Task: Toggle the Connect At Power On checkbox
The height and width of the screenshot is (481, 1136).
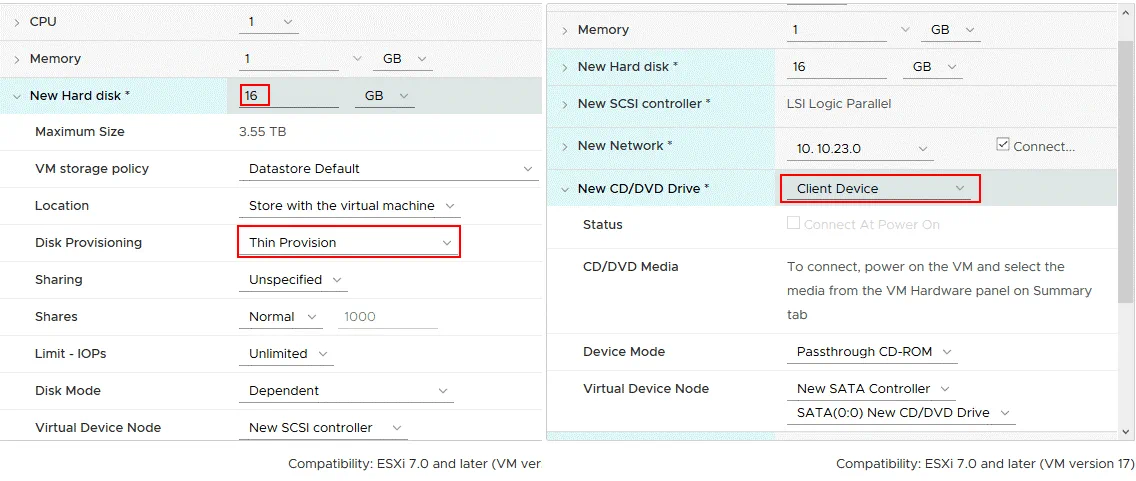Action: click(x=793, y=224)
